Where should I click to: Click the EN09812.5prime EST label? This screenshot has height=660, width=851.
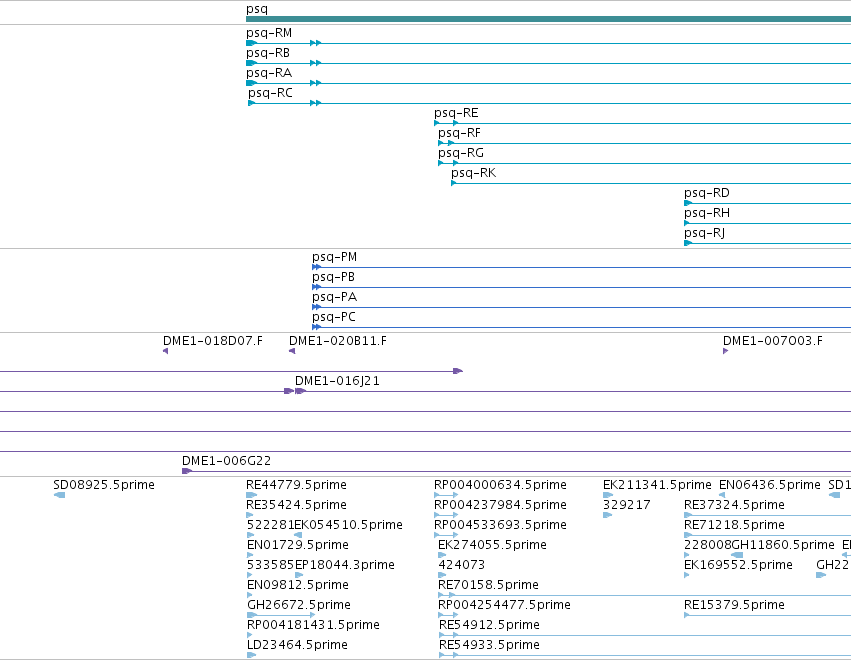tap(297, 585)
